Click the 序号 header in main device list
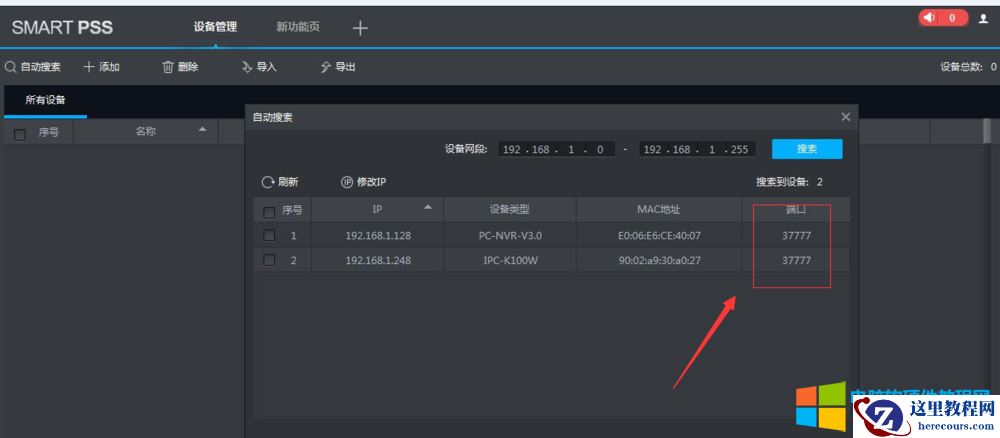The image size is (1000, 438). click(48, 133)
